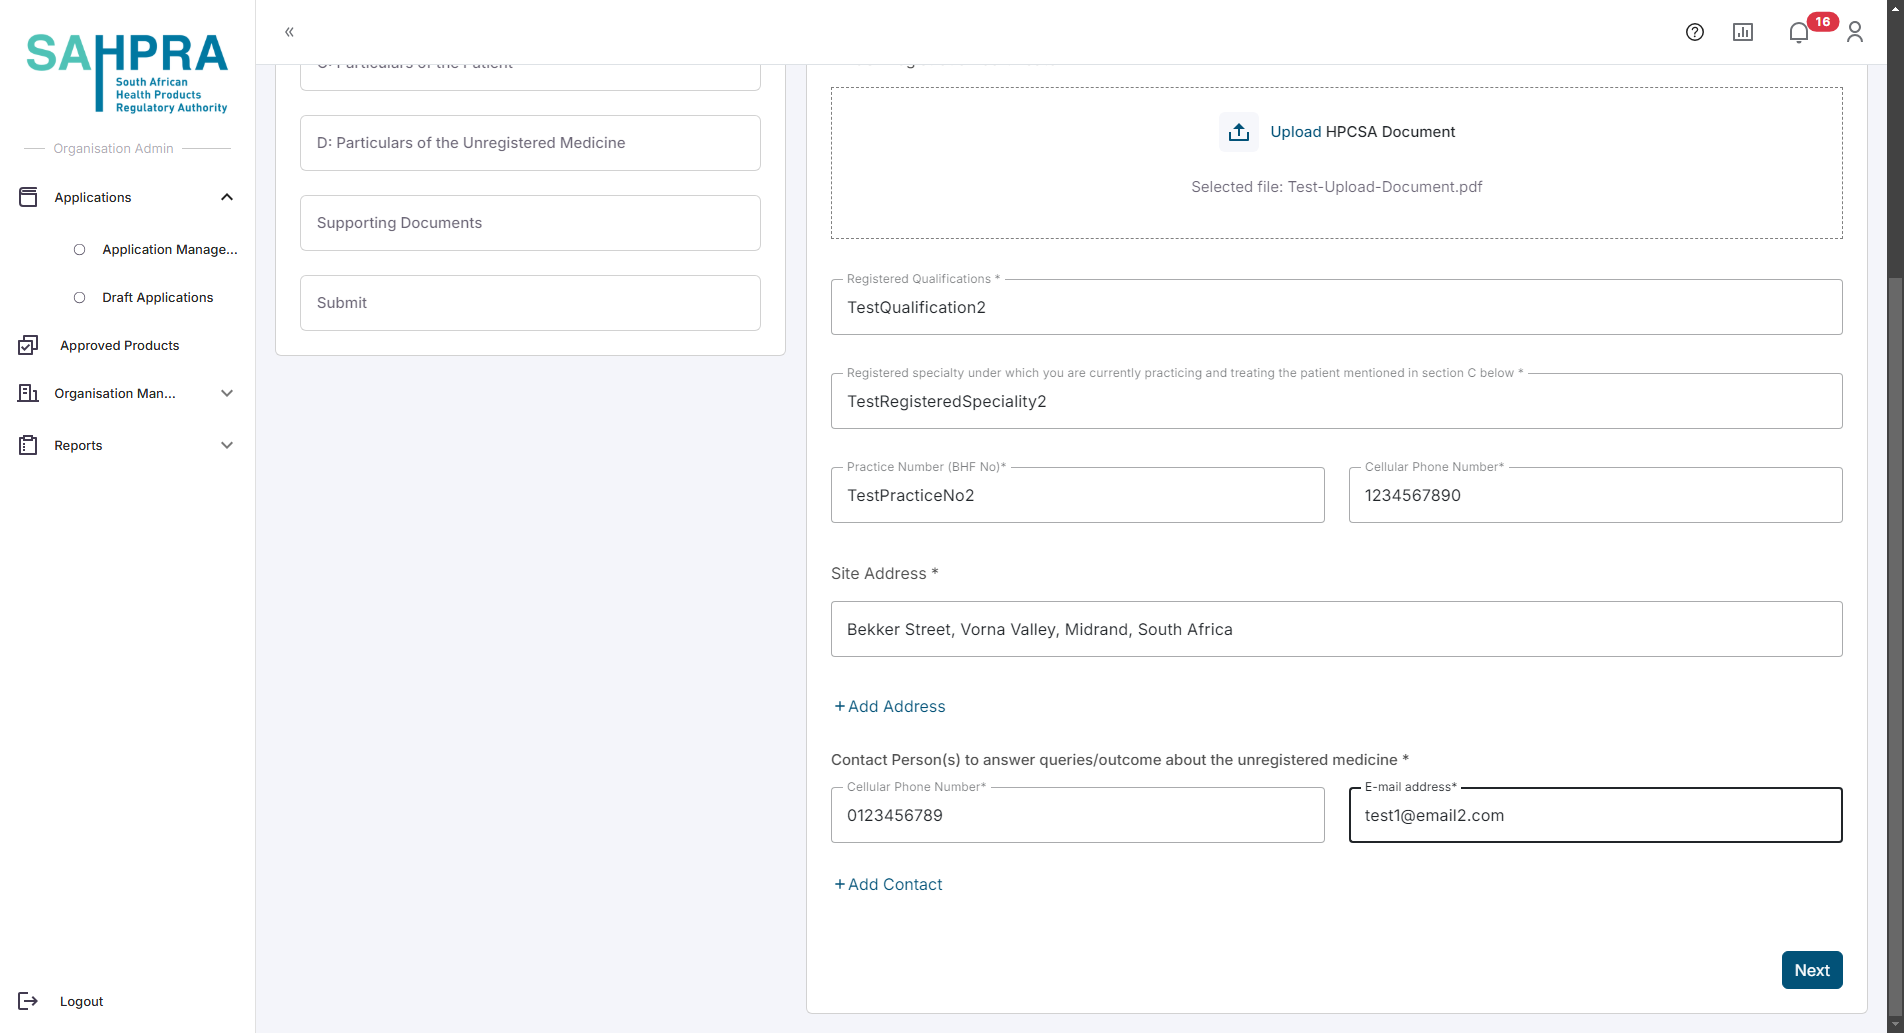Expand the Organisation Management menu

[x=227, y=393]
